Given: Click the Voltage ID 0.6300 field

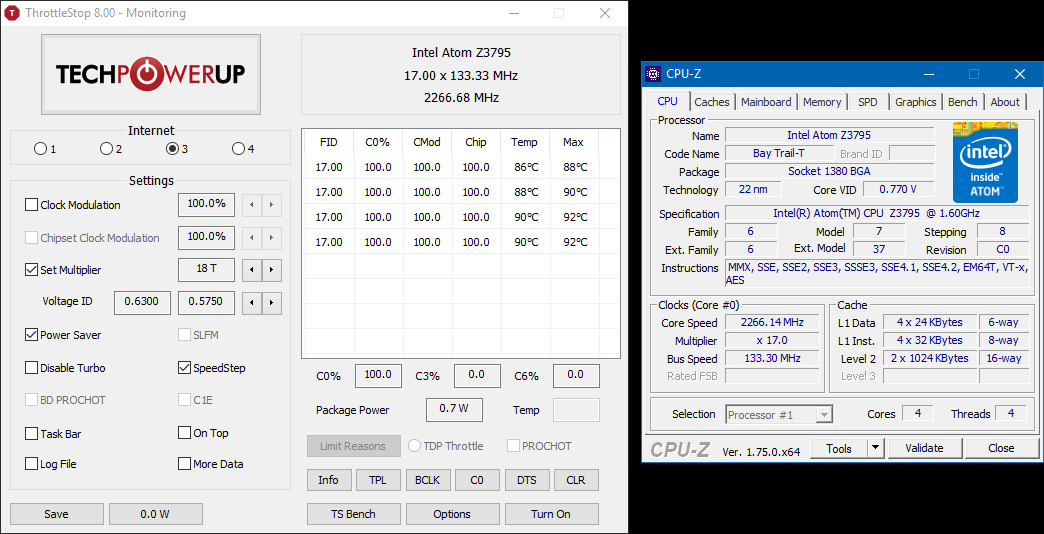Looking at the screenshot, I should 142,302.
